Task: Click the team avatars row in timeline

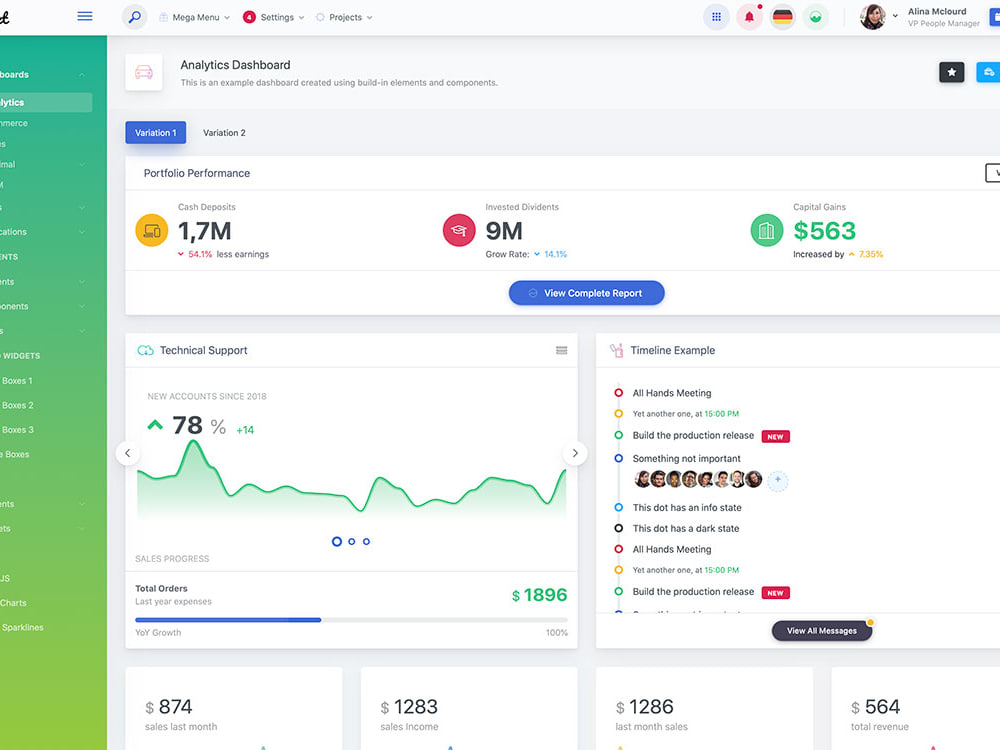Action: [698, 480]
